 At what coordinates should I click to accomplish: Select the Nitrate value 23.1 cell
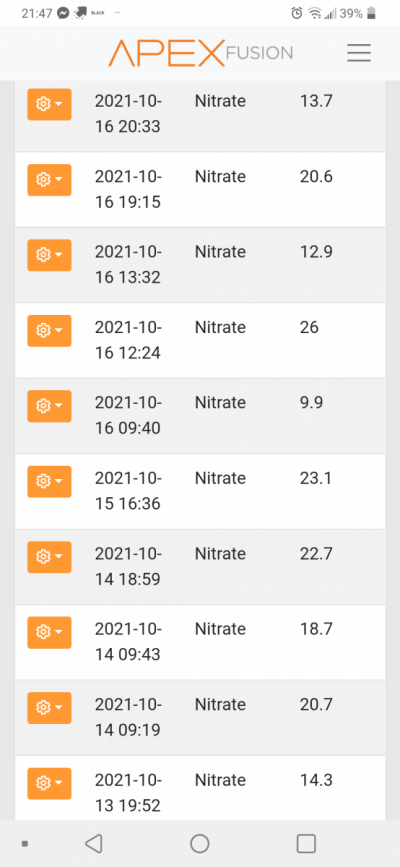[x=316, y=478]
